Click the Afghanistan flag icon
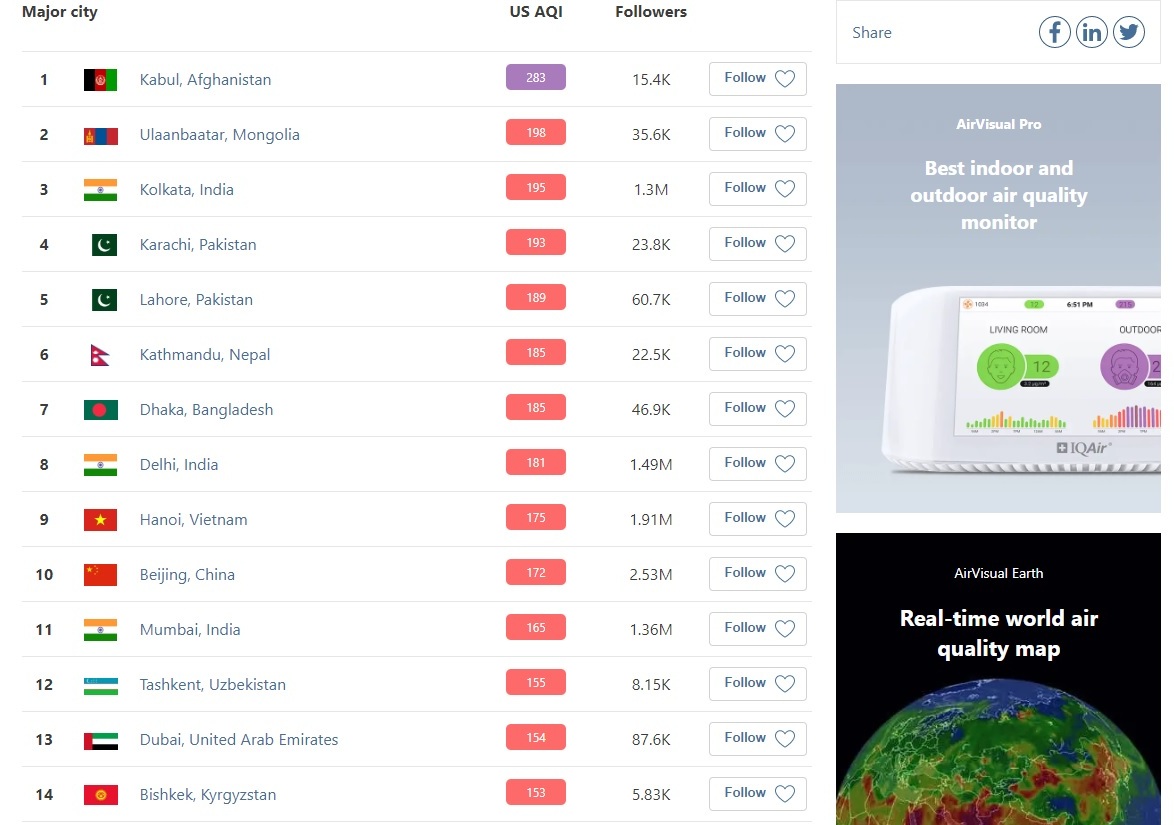 (100, 80)
